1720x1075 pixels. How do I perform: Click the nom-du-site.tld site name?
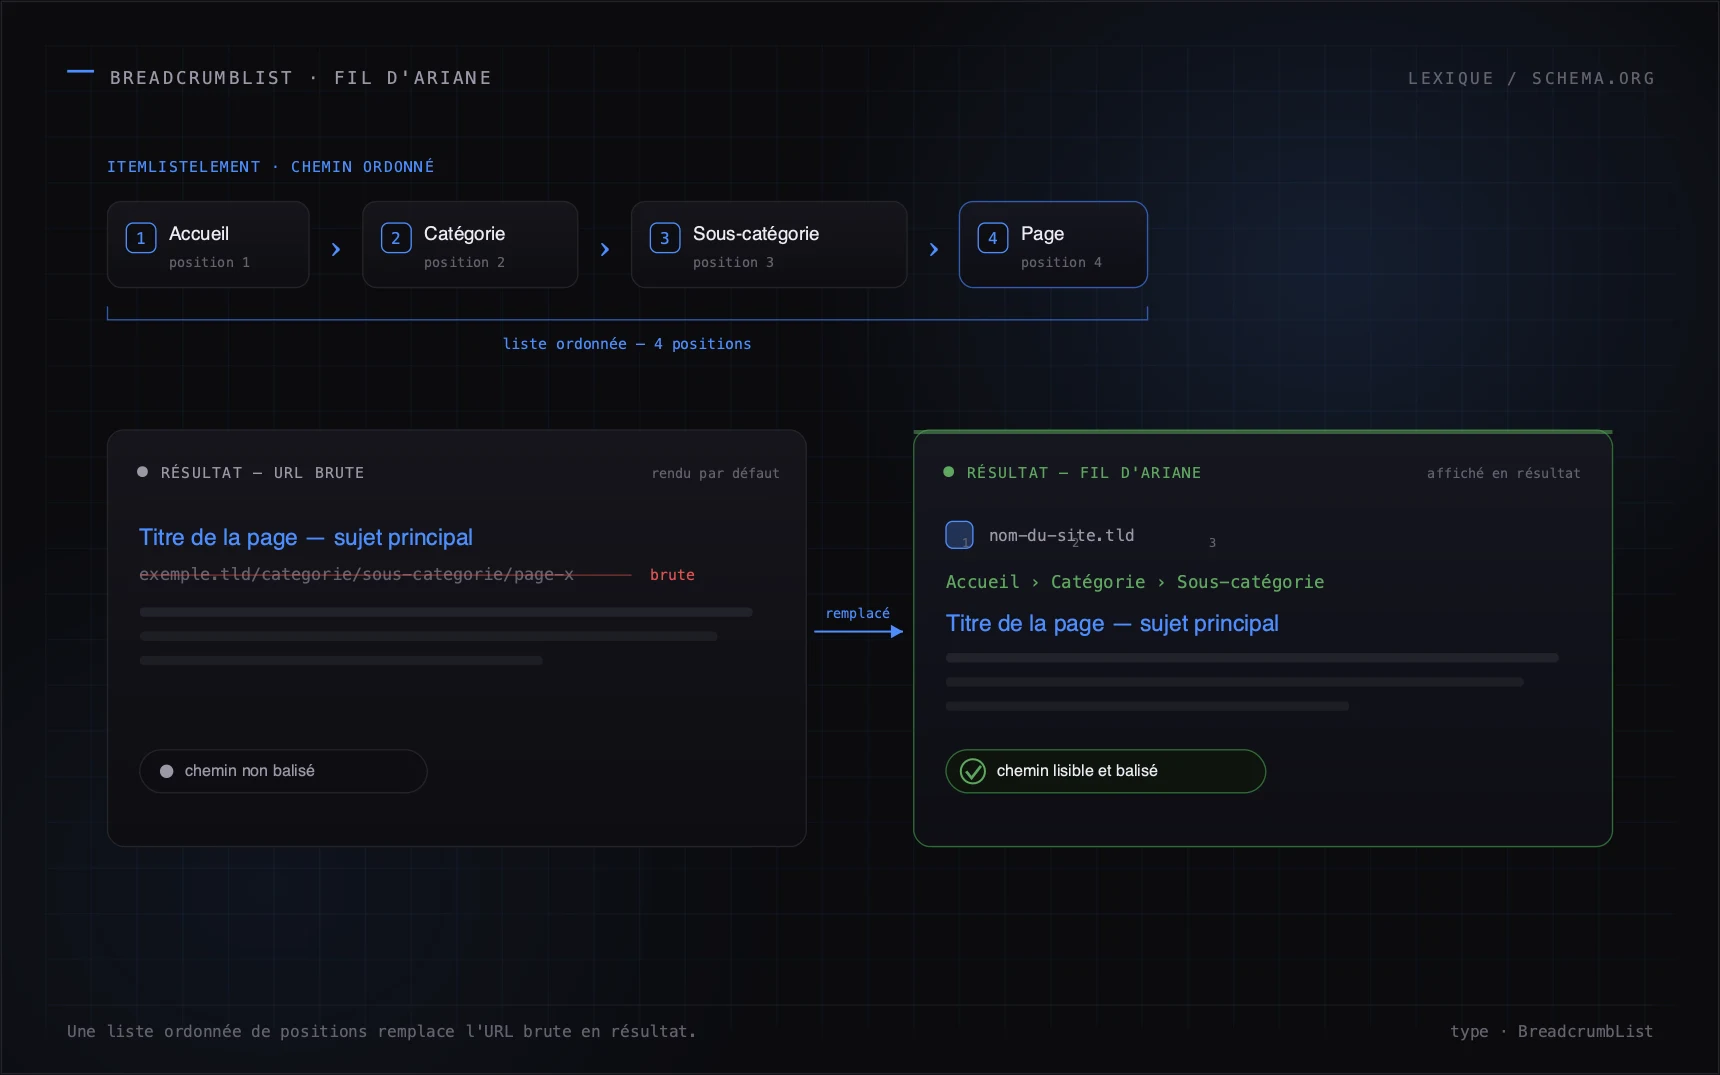[x=1062, y=535]
